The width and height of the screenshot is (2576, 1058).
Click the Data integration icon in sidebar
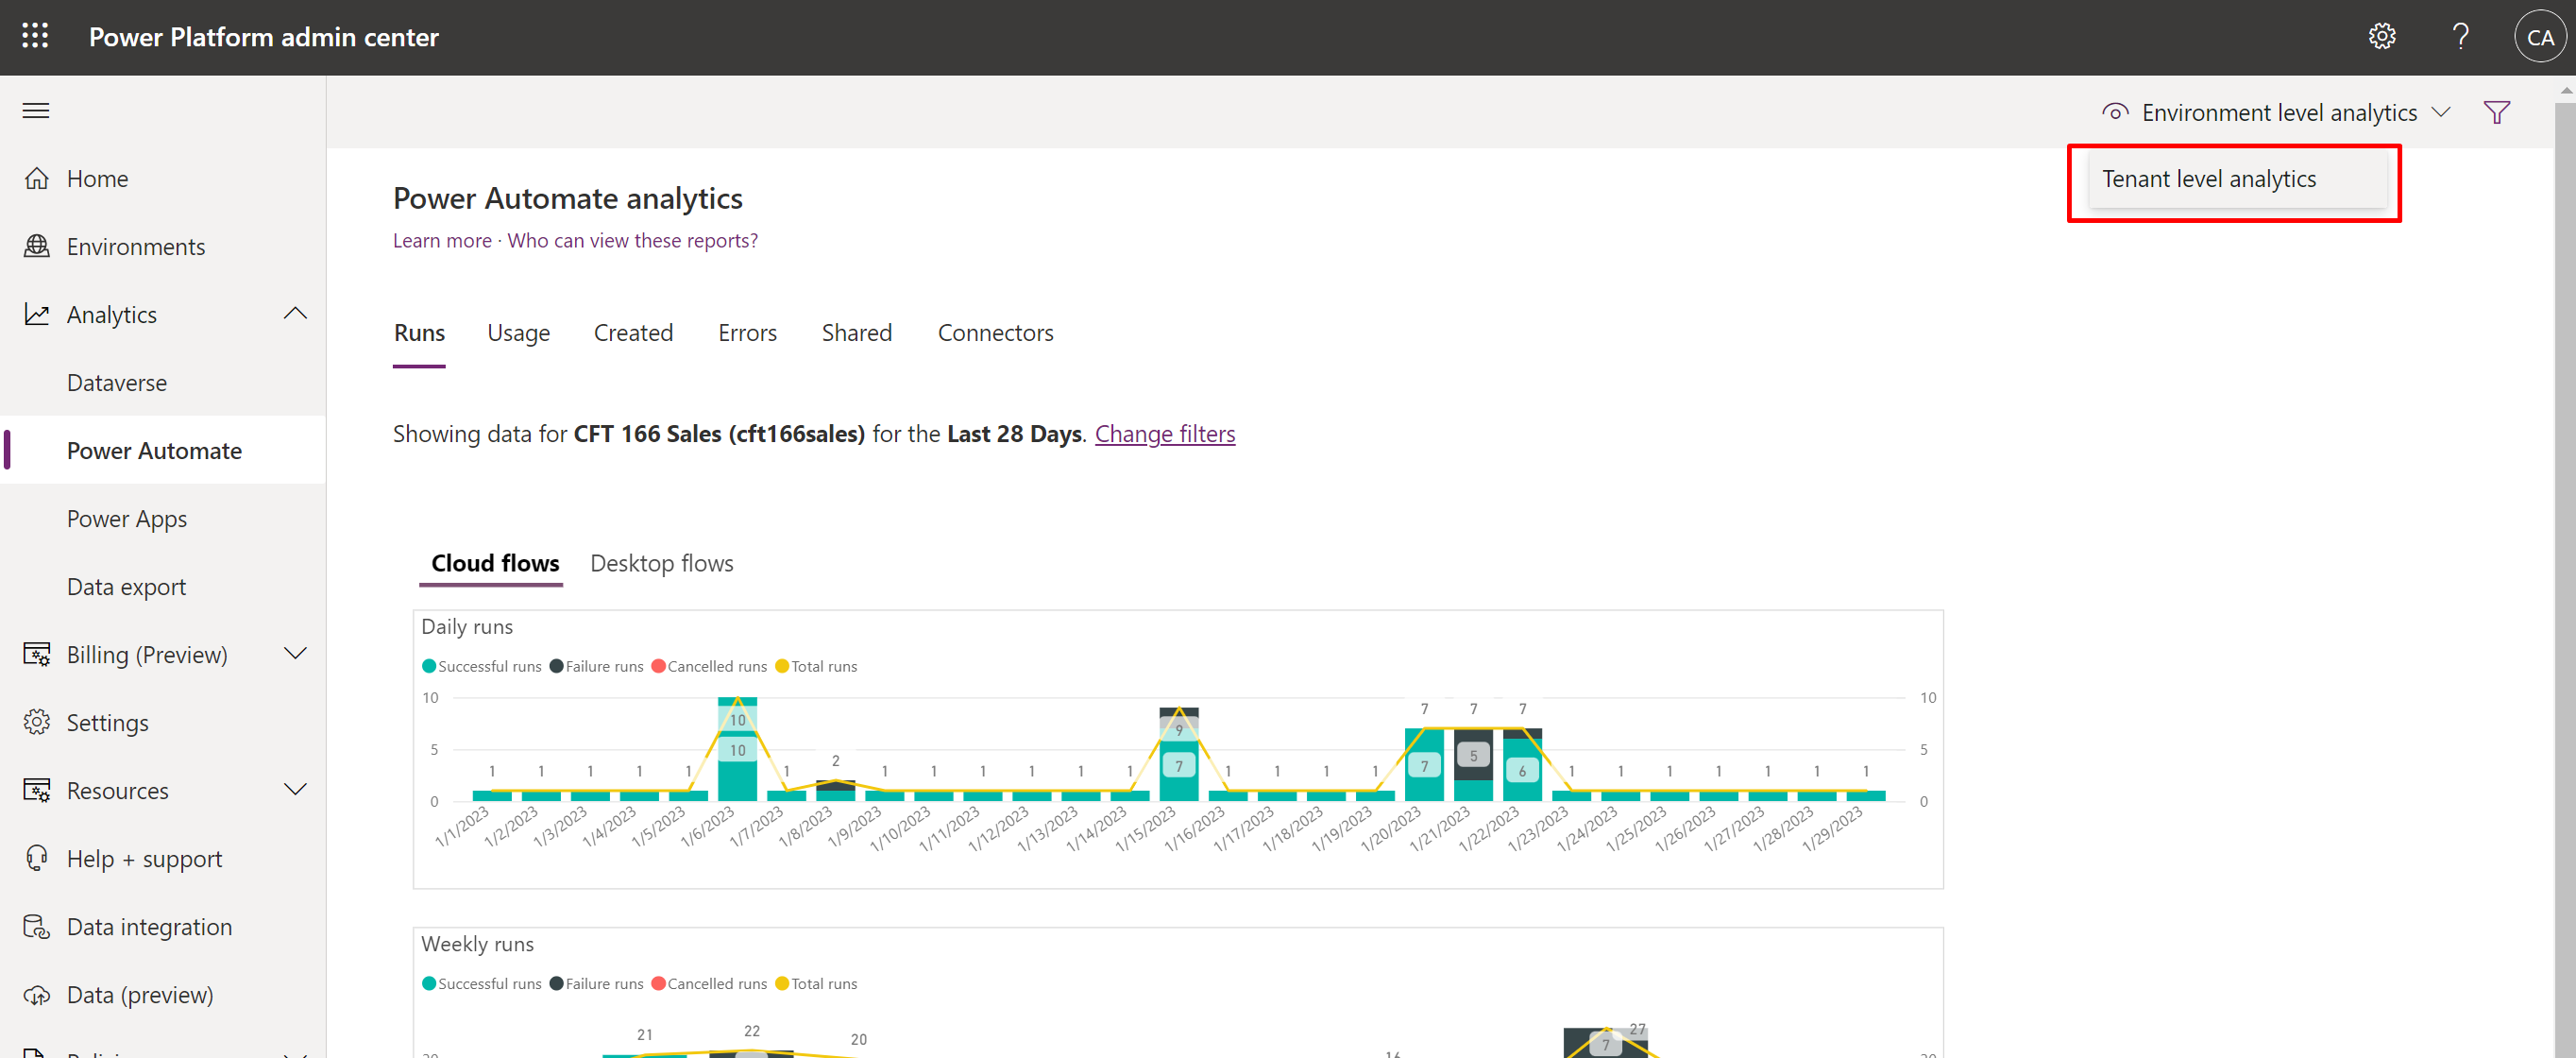point(37,926)
